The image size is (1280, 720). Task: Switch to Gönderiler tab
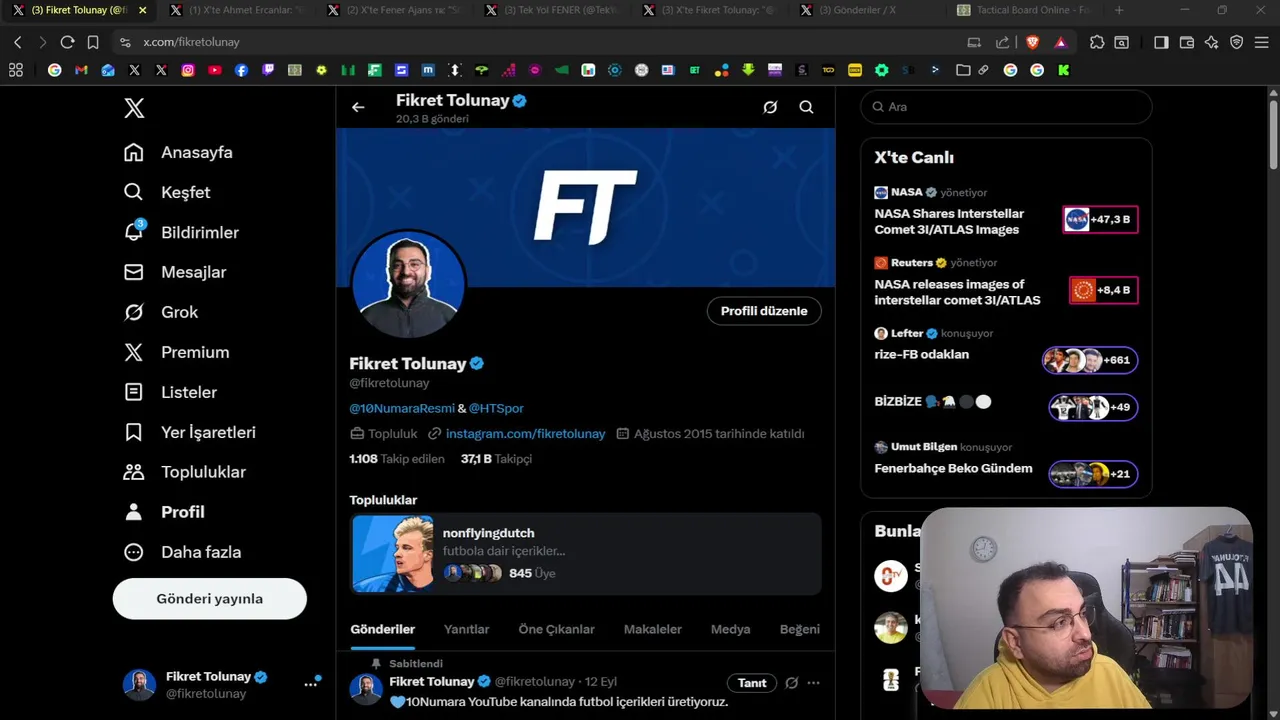coord(382,629)
